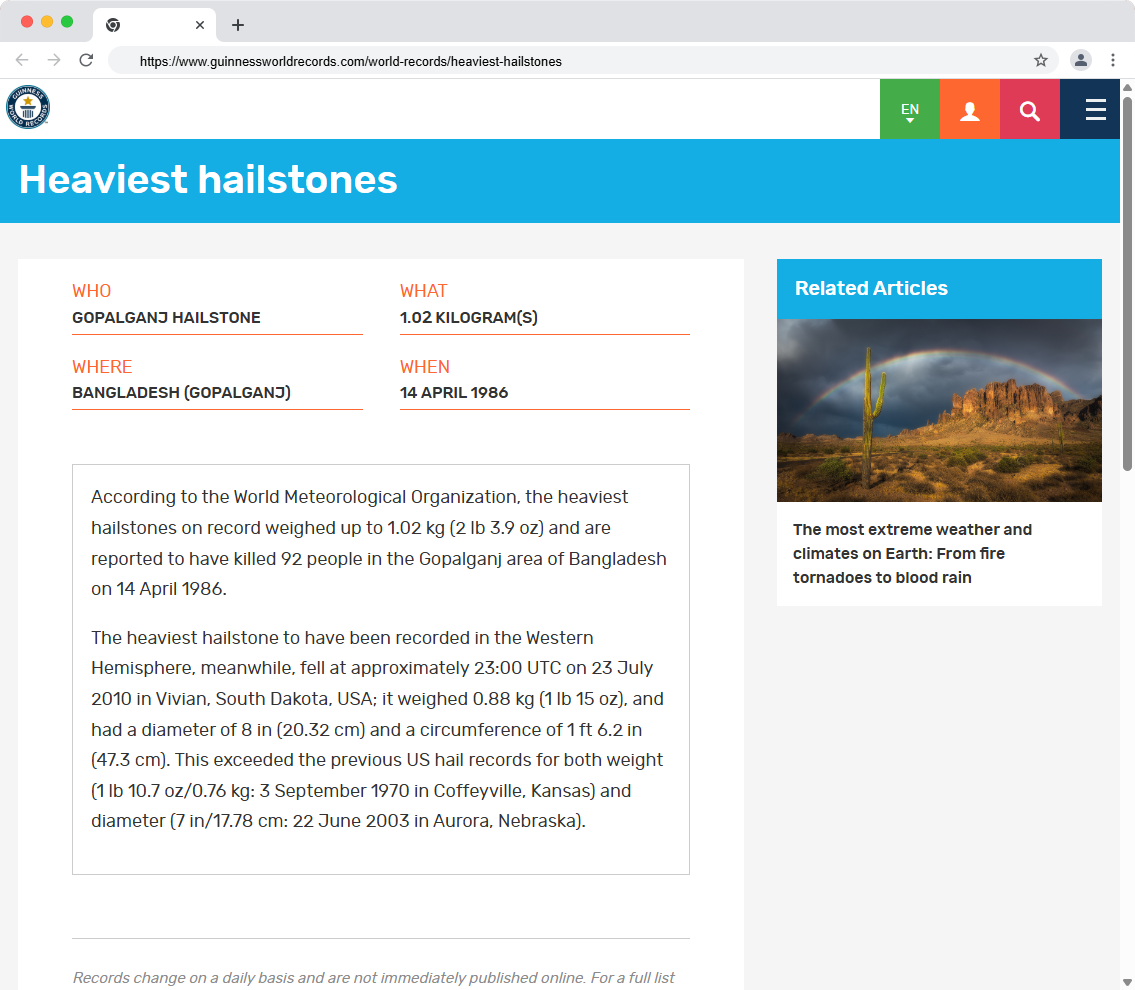Image resolution: width=1135 pixels, height=990 pixels.
Task: Click the WHERE label
Action: (x=102, y=367)
